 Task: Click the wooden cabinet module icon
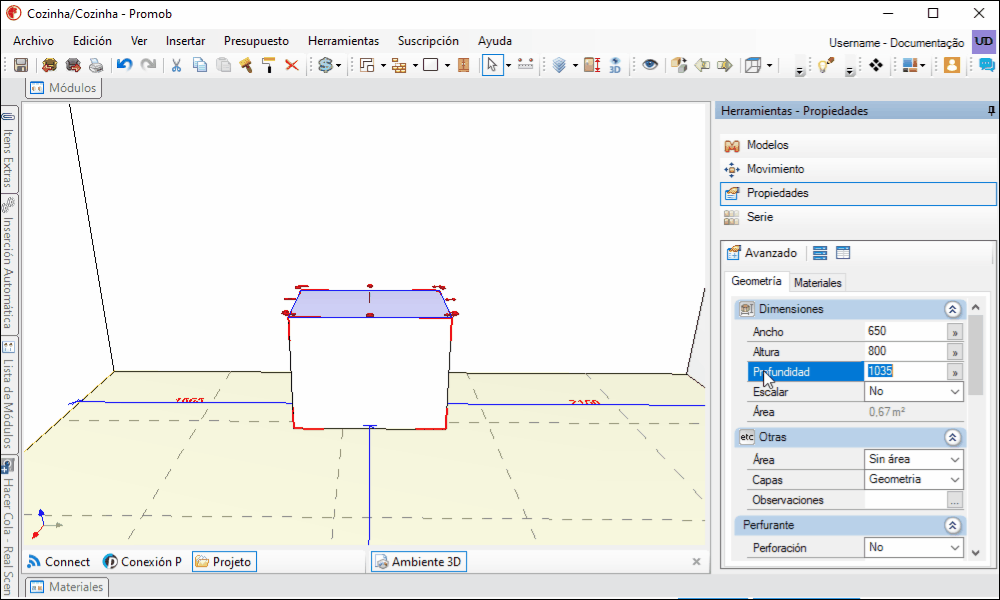click(x=464, y=65)
